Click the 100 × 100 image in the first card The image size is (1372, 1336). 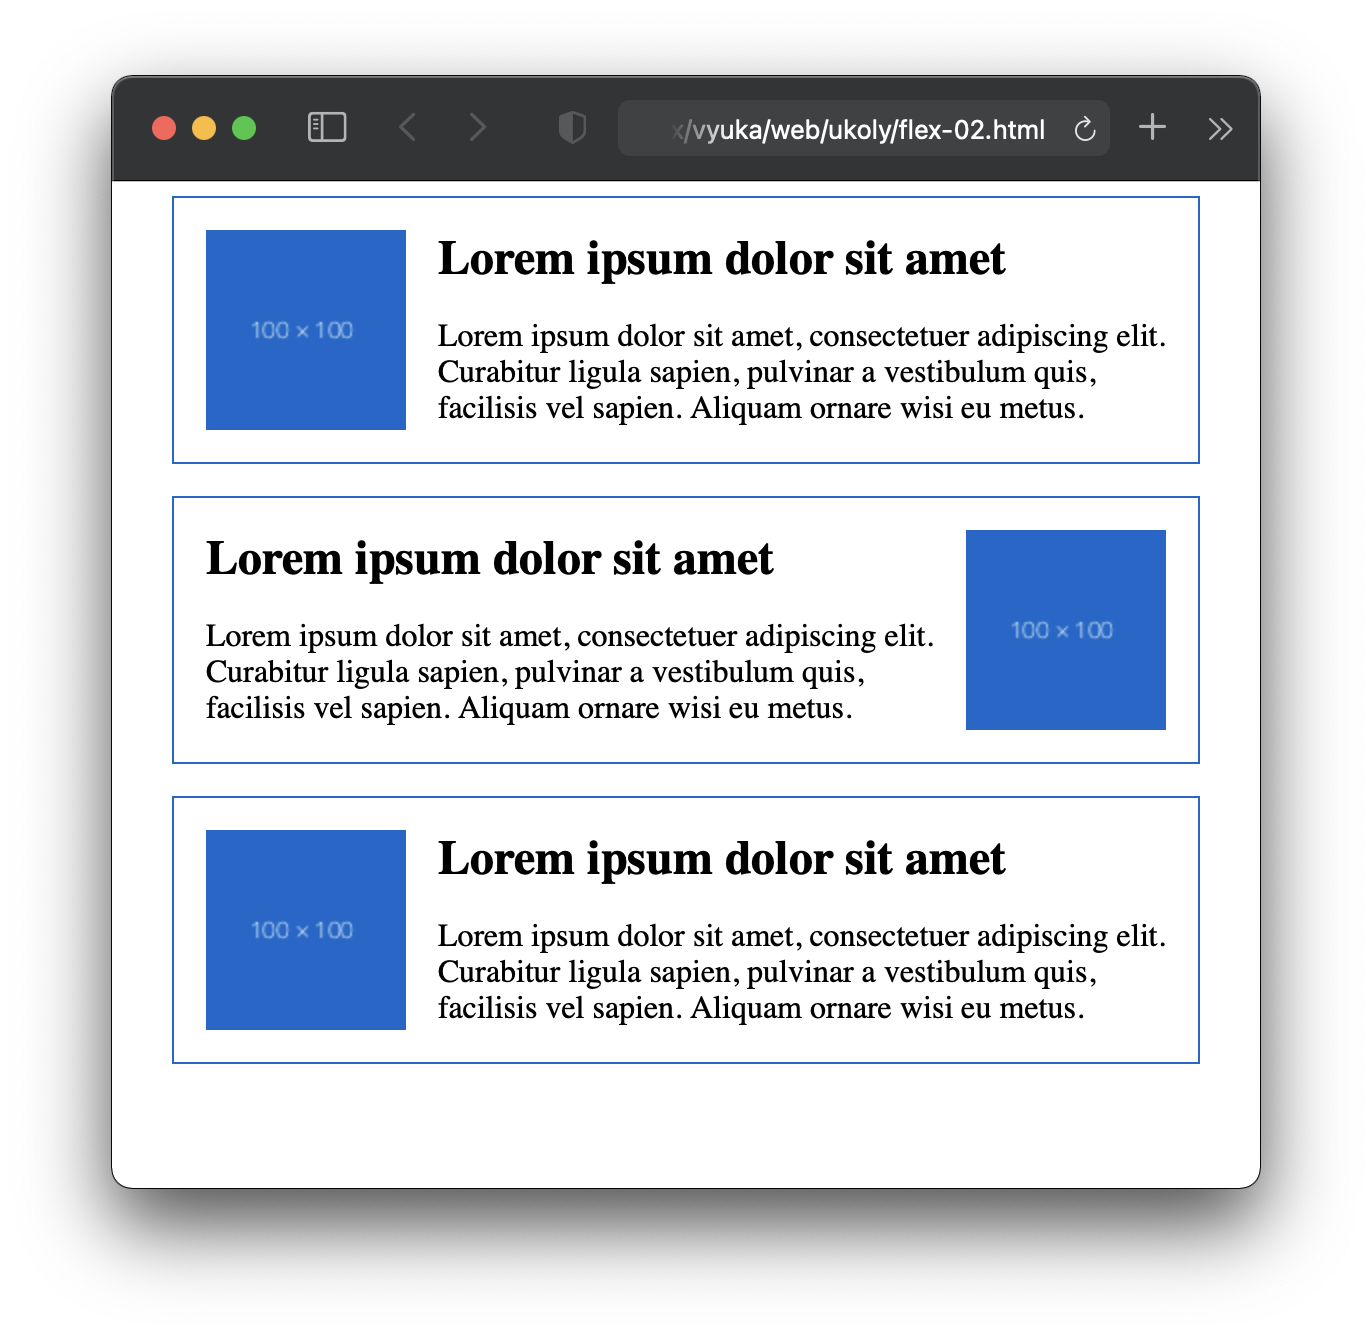[x=306, y=330]
